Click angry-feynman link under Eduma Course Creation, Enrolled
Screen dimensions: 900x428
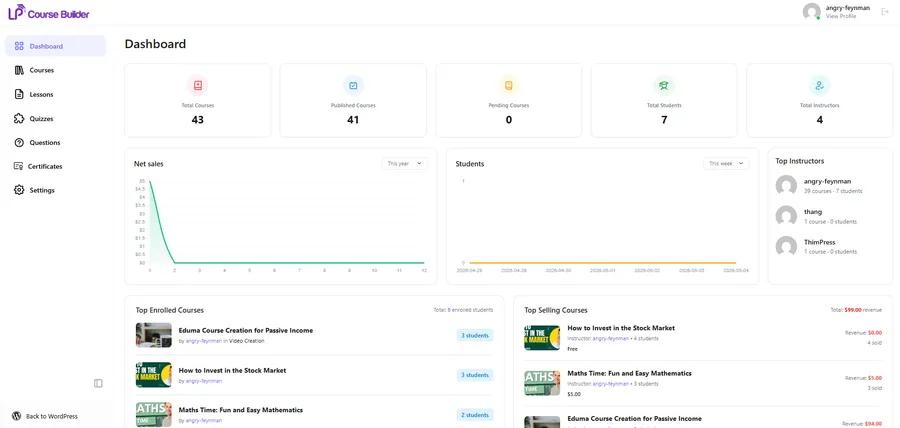[203, 341]
